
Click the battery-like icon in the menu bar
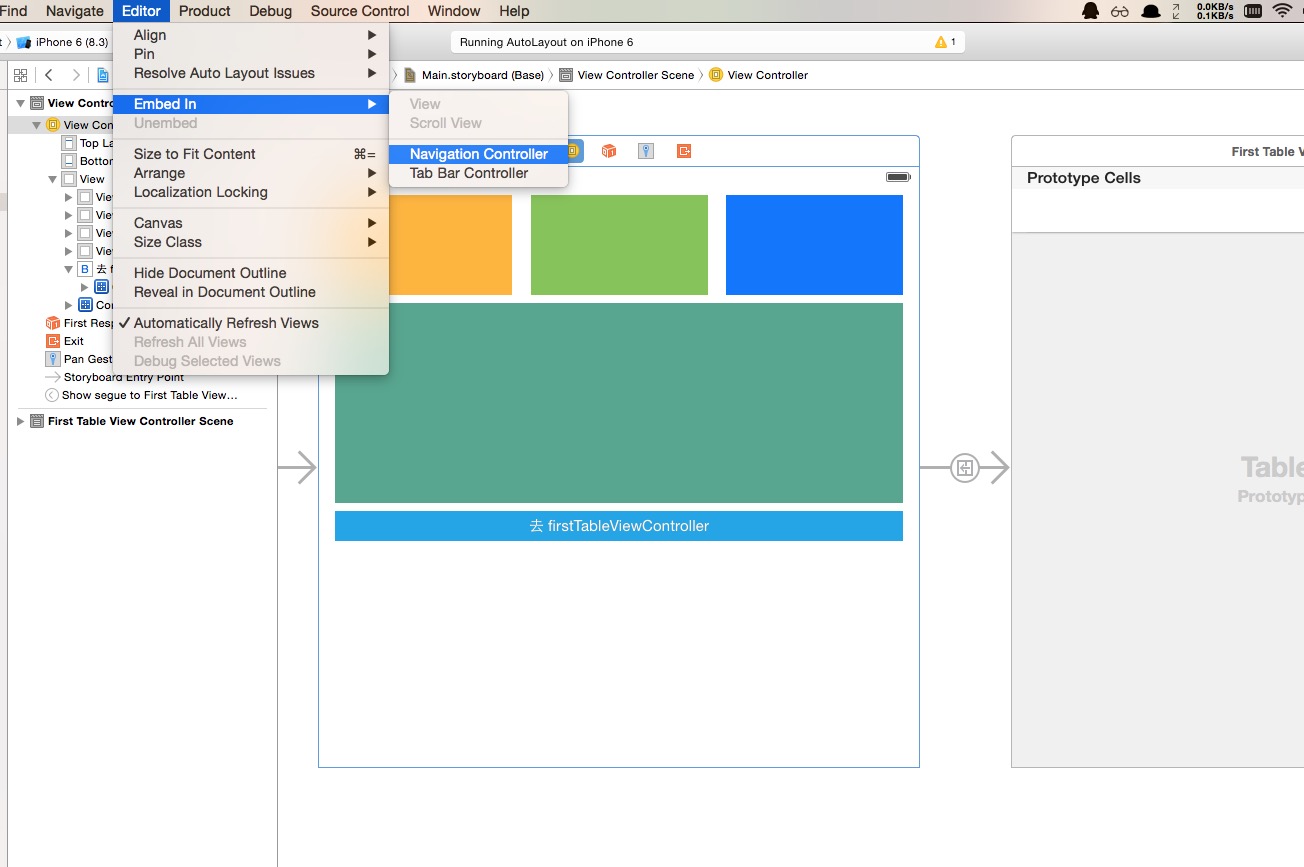[1252, 11]
